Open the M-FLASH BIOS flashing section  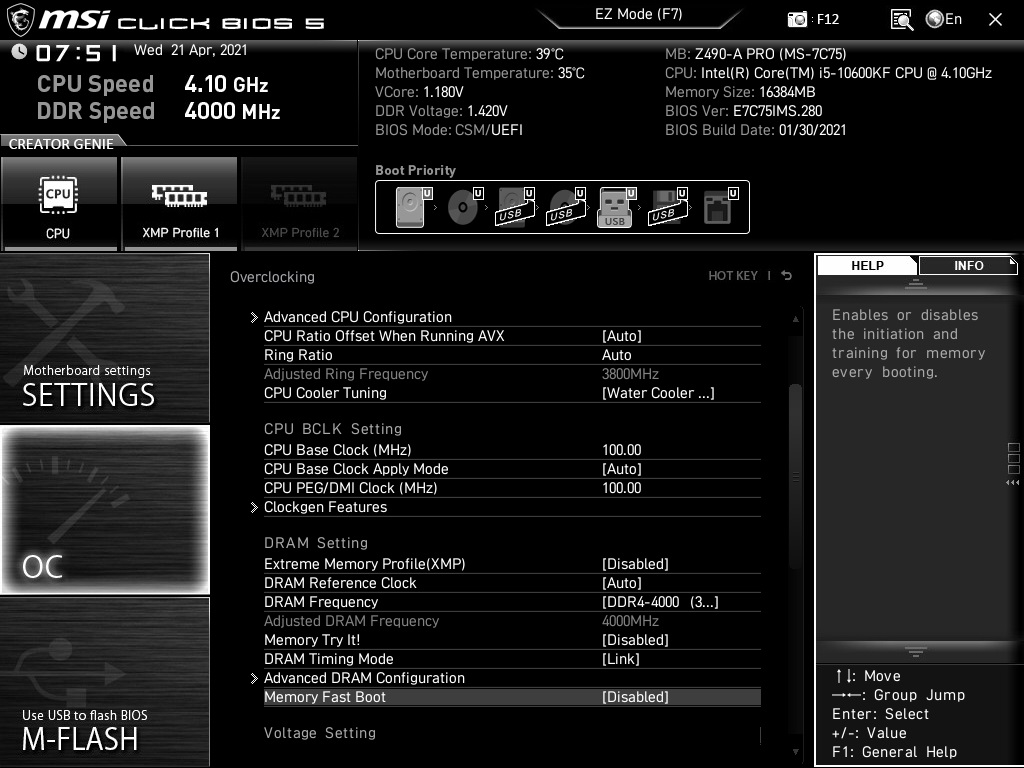pyautogui.click(x=104, y=682)
